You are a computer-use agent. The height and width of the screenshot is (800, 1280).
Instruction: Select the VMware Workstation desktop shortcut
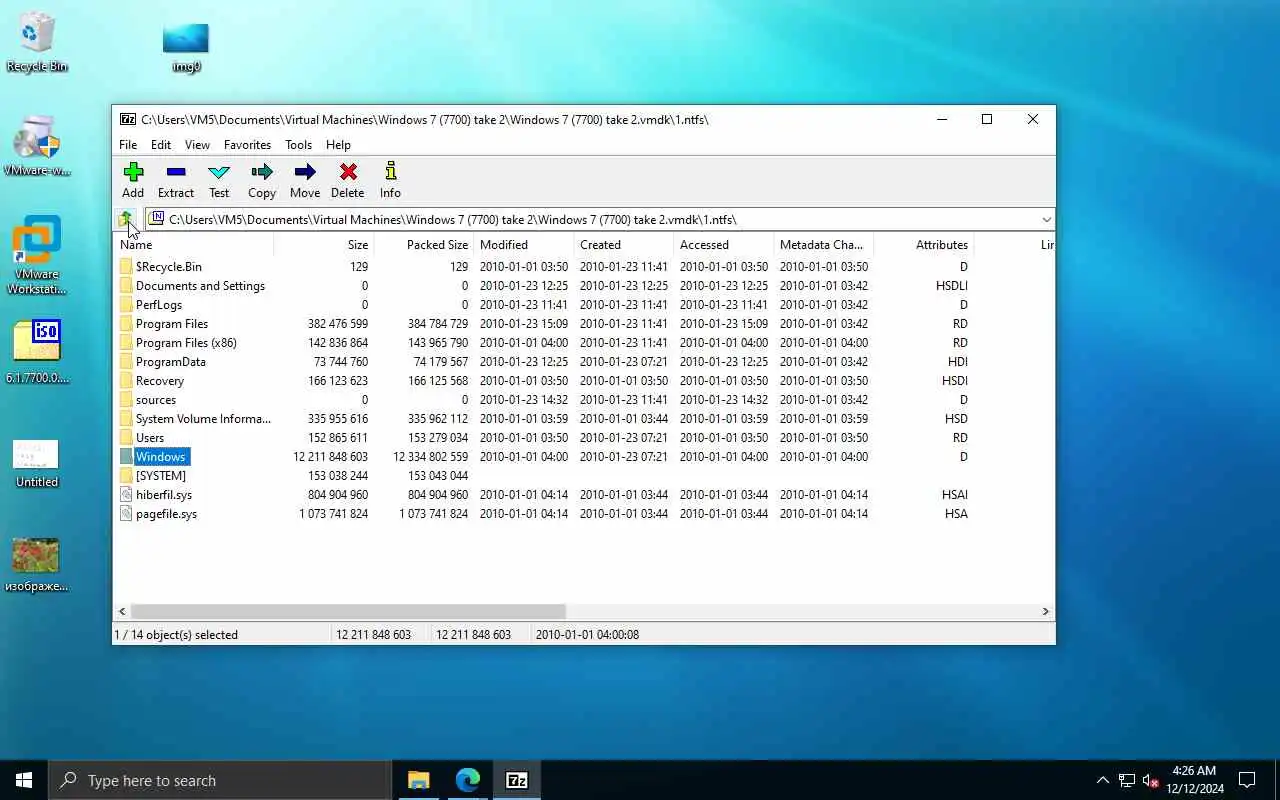37,256
